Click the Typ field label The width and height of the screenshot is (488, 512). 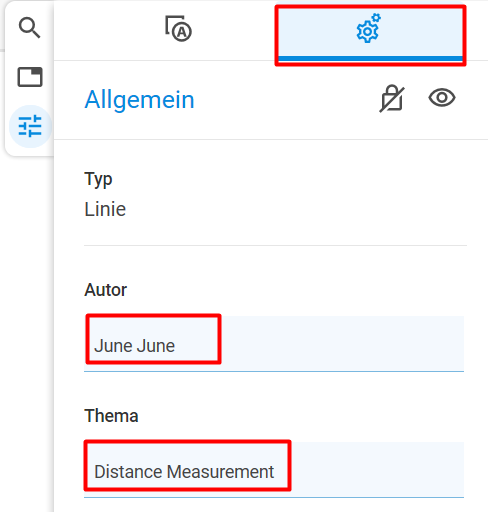tap(98, 180)
